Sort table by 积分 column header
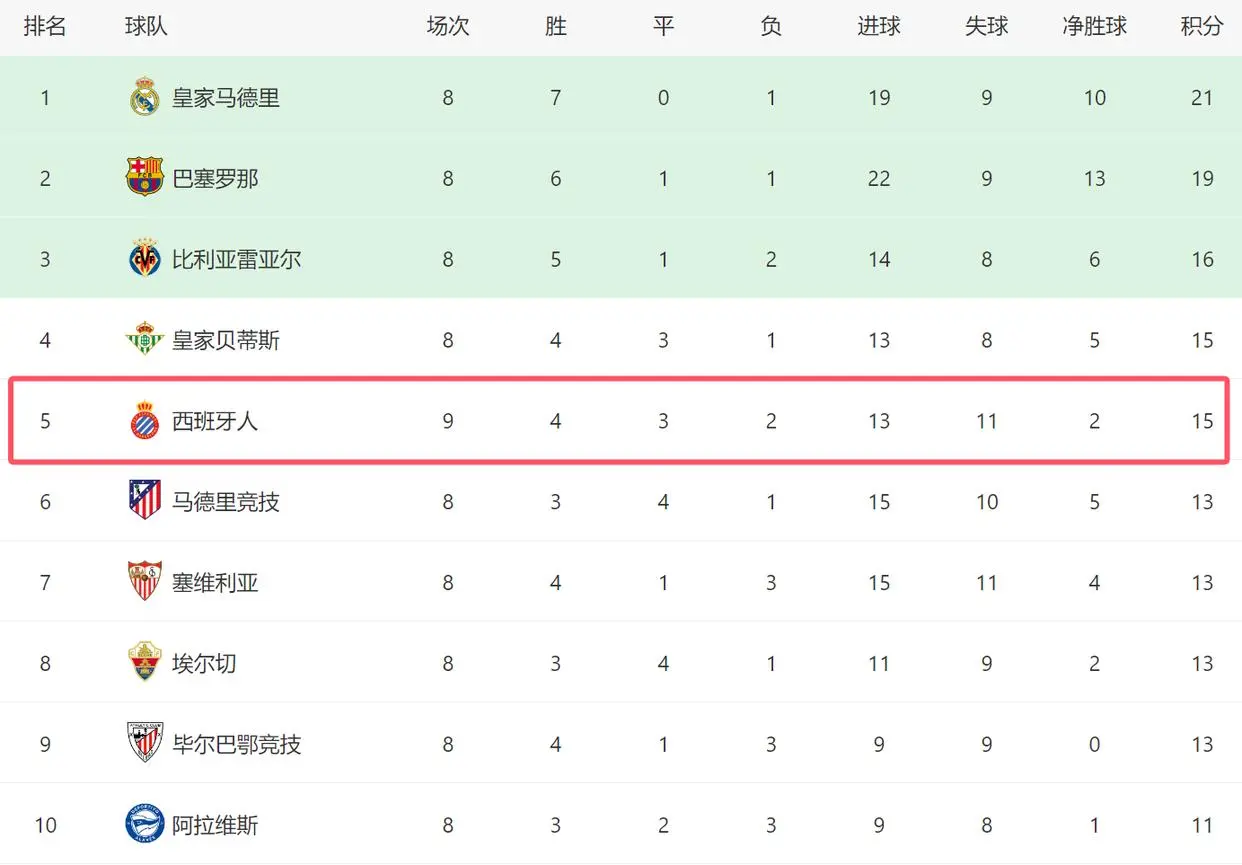 tap(1201, 27)
